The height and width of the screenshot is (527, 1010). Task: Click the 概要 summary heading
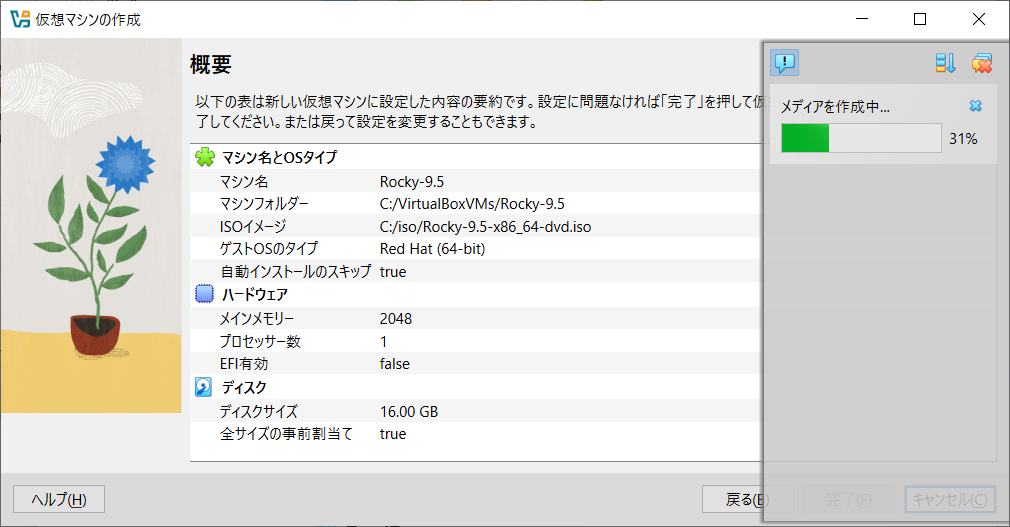211,64
